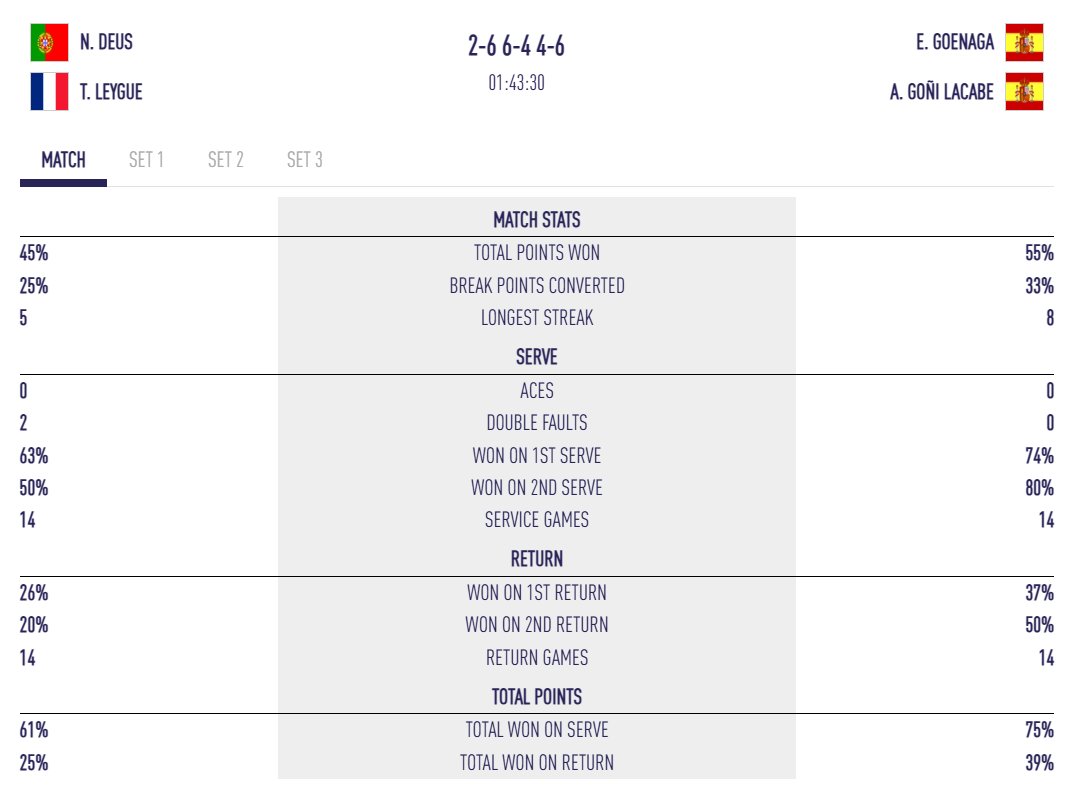The height and width of the screenshot is (796, 1072).
Task: Click the Spain flag beside A. Goñi Lacabe
Action: click(1024, 92)
